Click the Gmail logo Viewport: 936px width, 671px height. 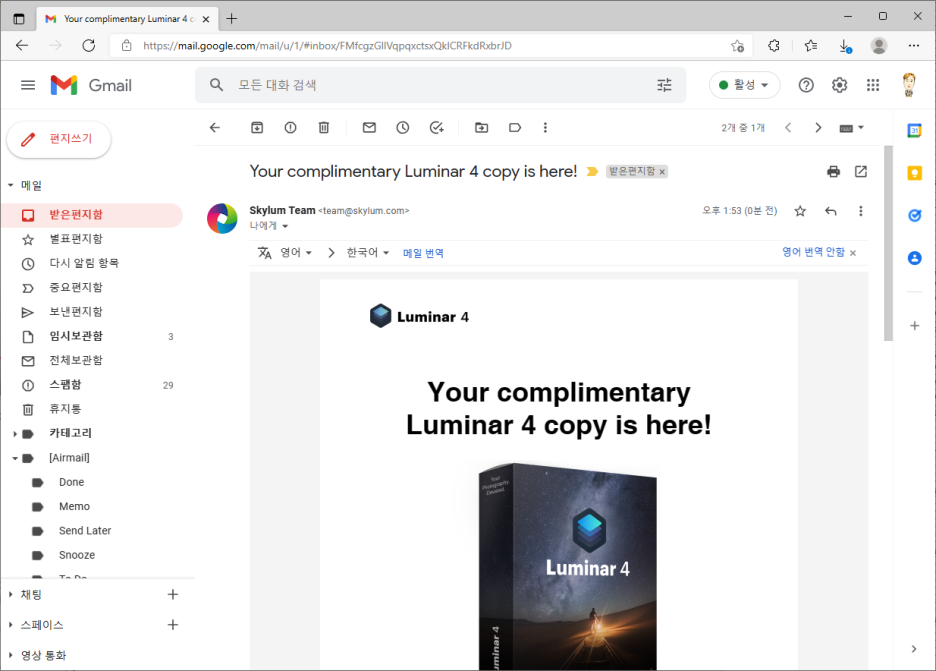(x=91, y=85)
